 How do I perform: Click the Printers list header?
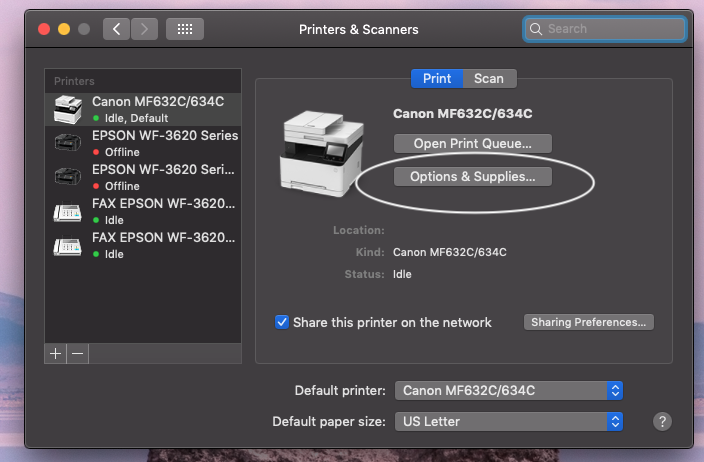(x=75, y=81)
